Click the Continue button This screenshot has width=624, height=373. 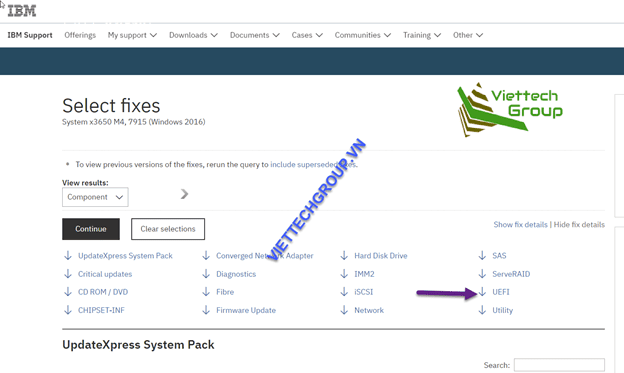pyautogui.click(x=91, y=229)
